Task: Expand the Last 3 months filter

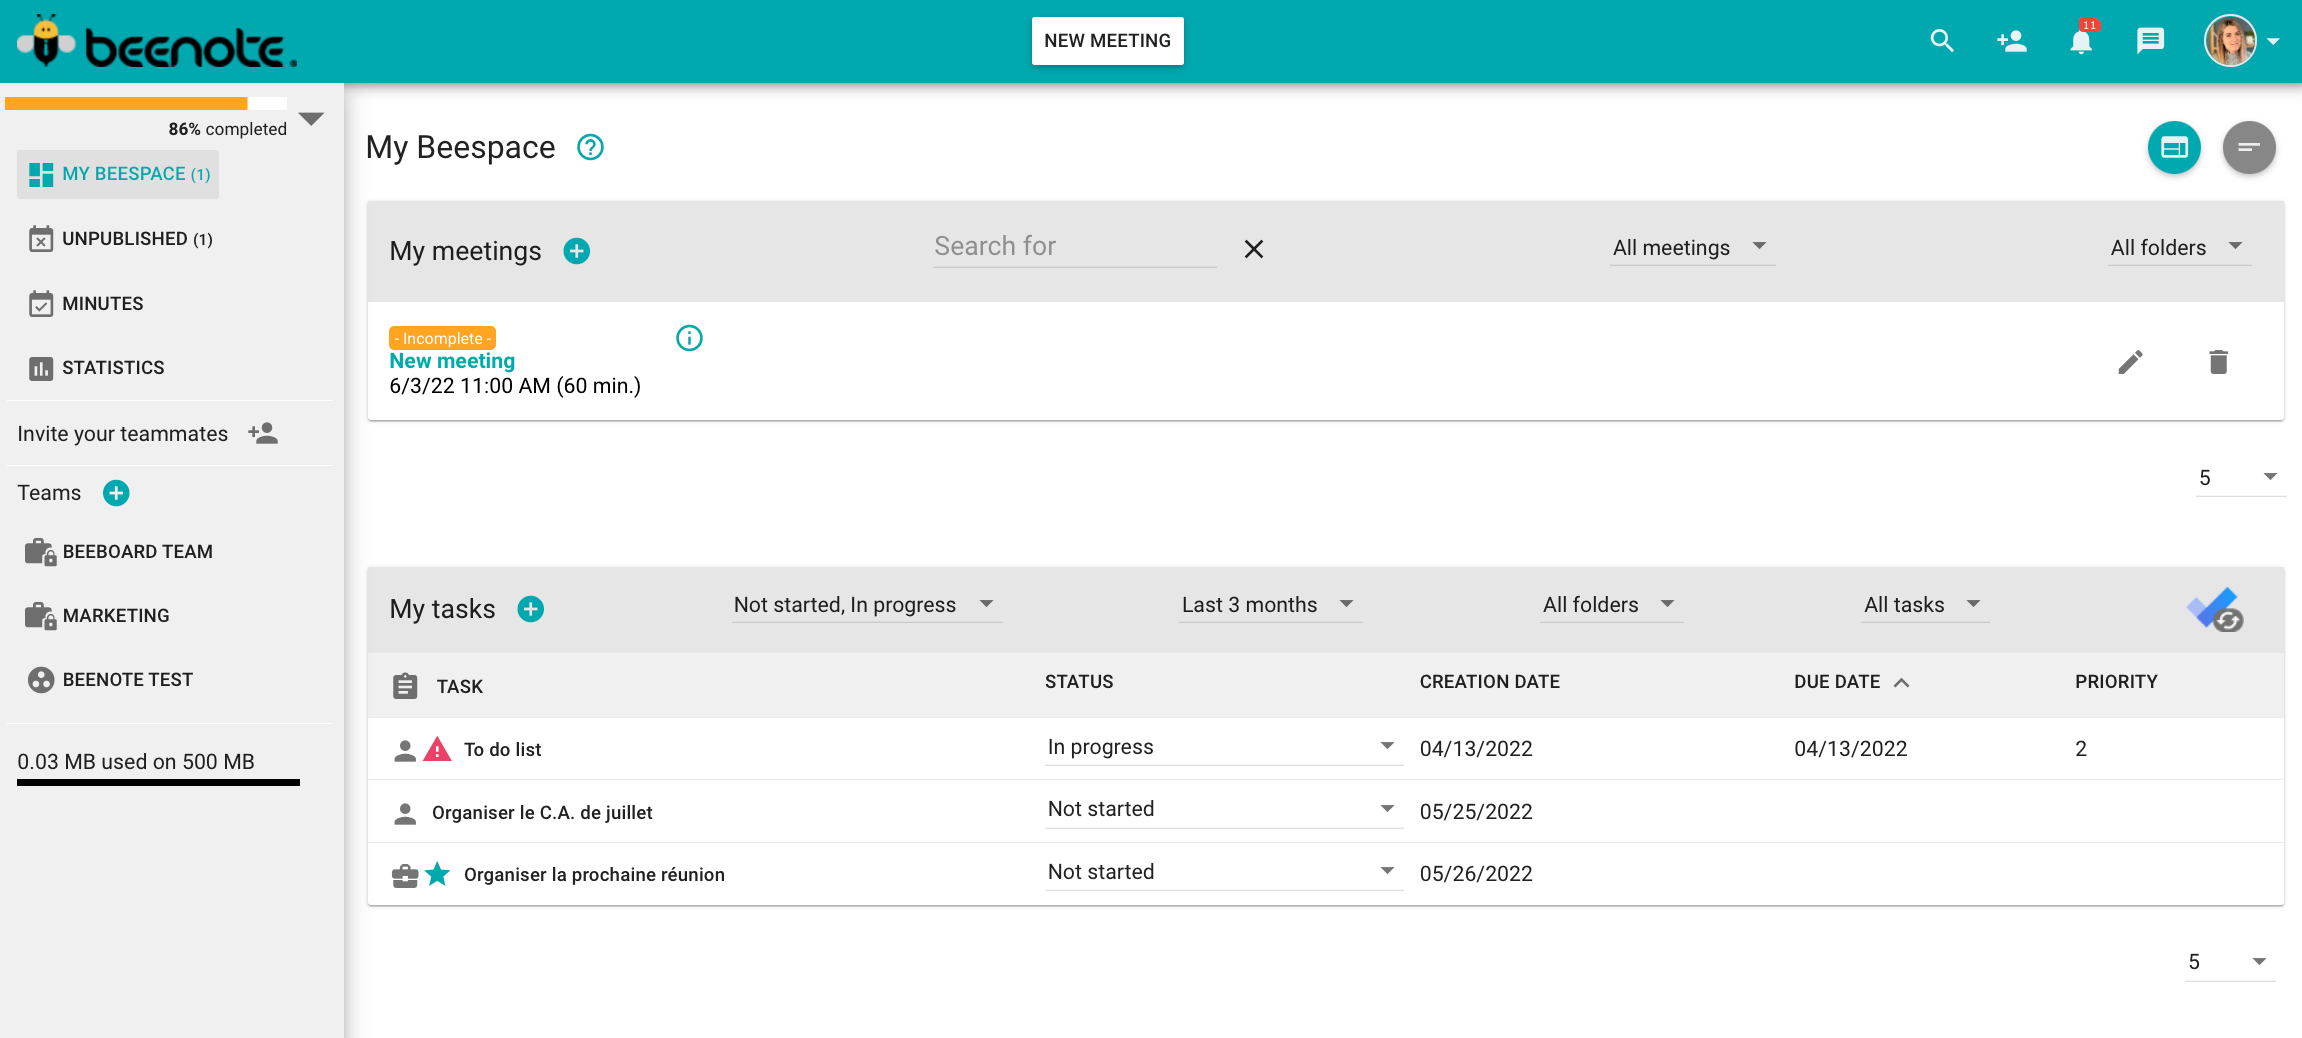Action: click(1269, 604)
